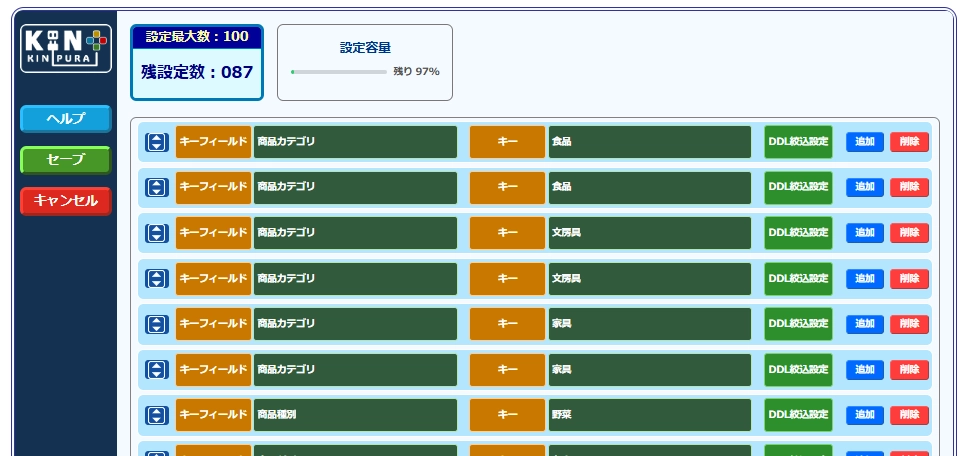
Task: Click the 設定容量 progress bar
Action: pyautogui.click(x=339, y=72)
